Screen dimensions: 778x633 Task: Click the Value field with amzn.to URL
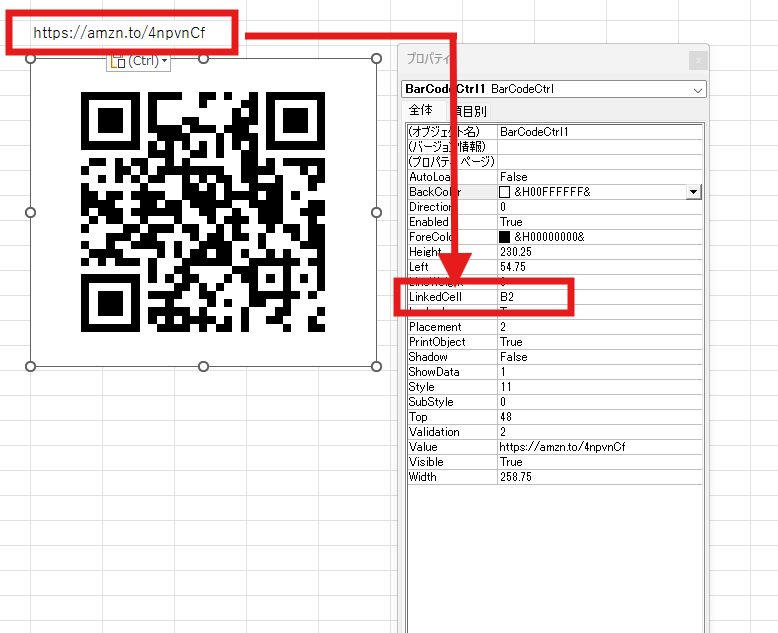(x=600, y=446)
